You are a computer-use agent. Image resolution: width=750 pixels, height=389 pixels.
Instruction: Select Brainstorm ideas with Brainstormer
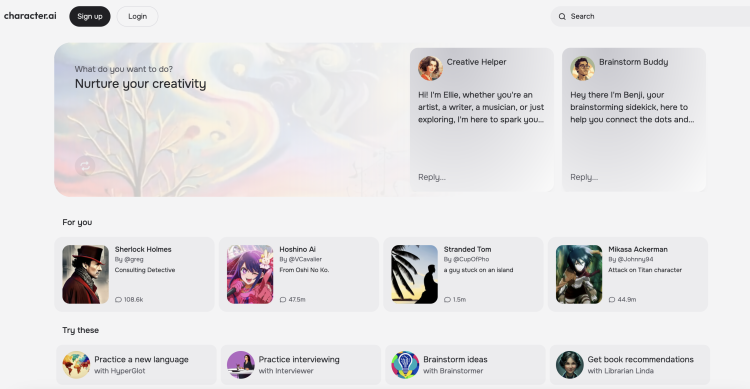click(465, 365)
